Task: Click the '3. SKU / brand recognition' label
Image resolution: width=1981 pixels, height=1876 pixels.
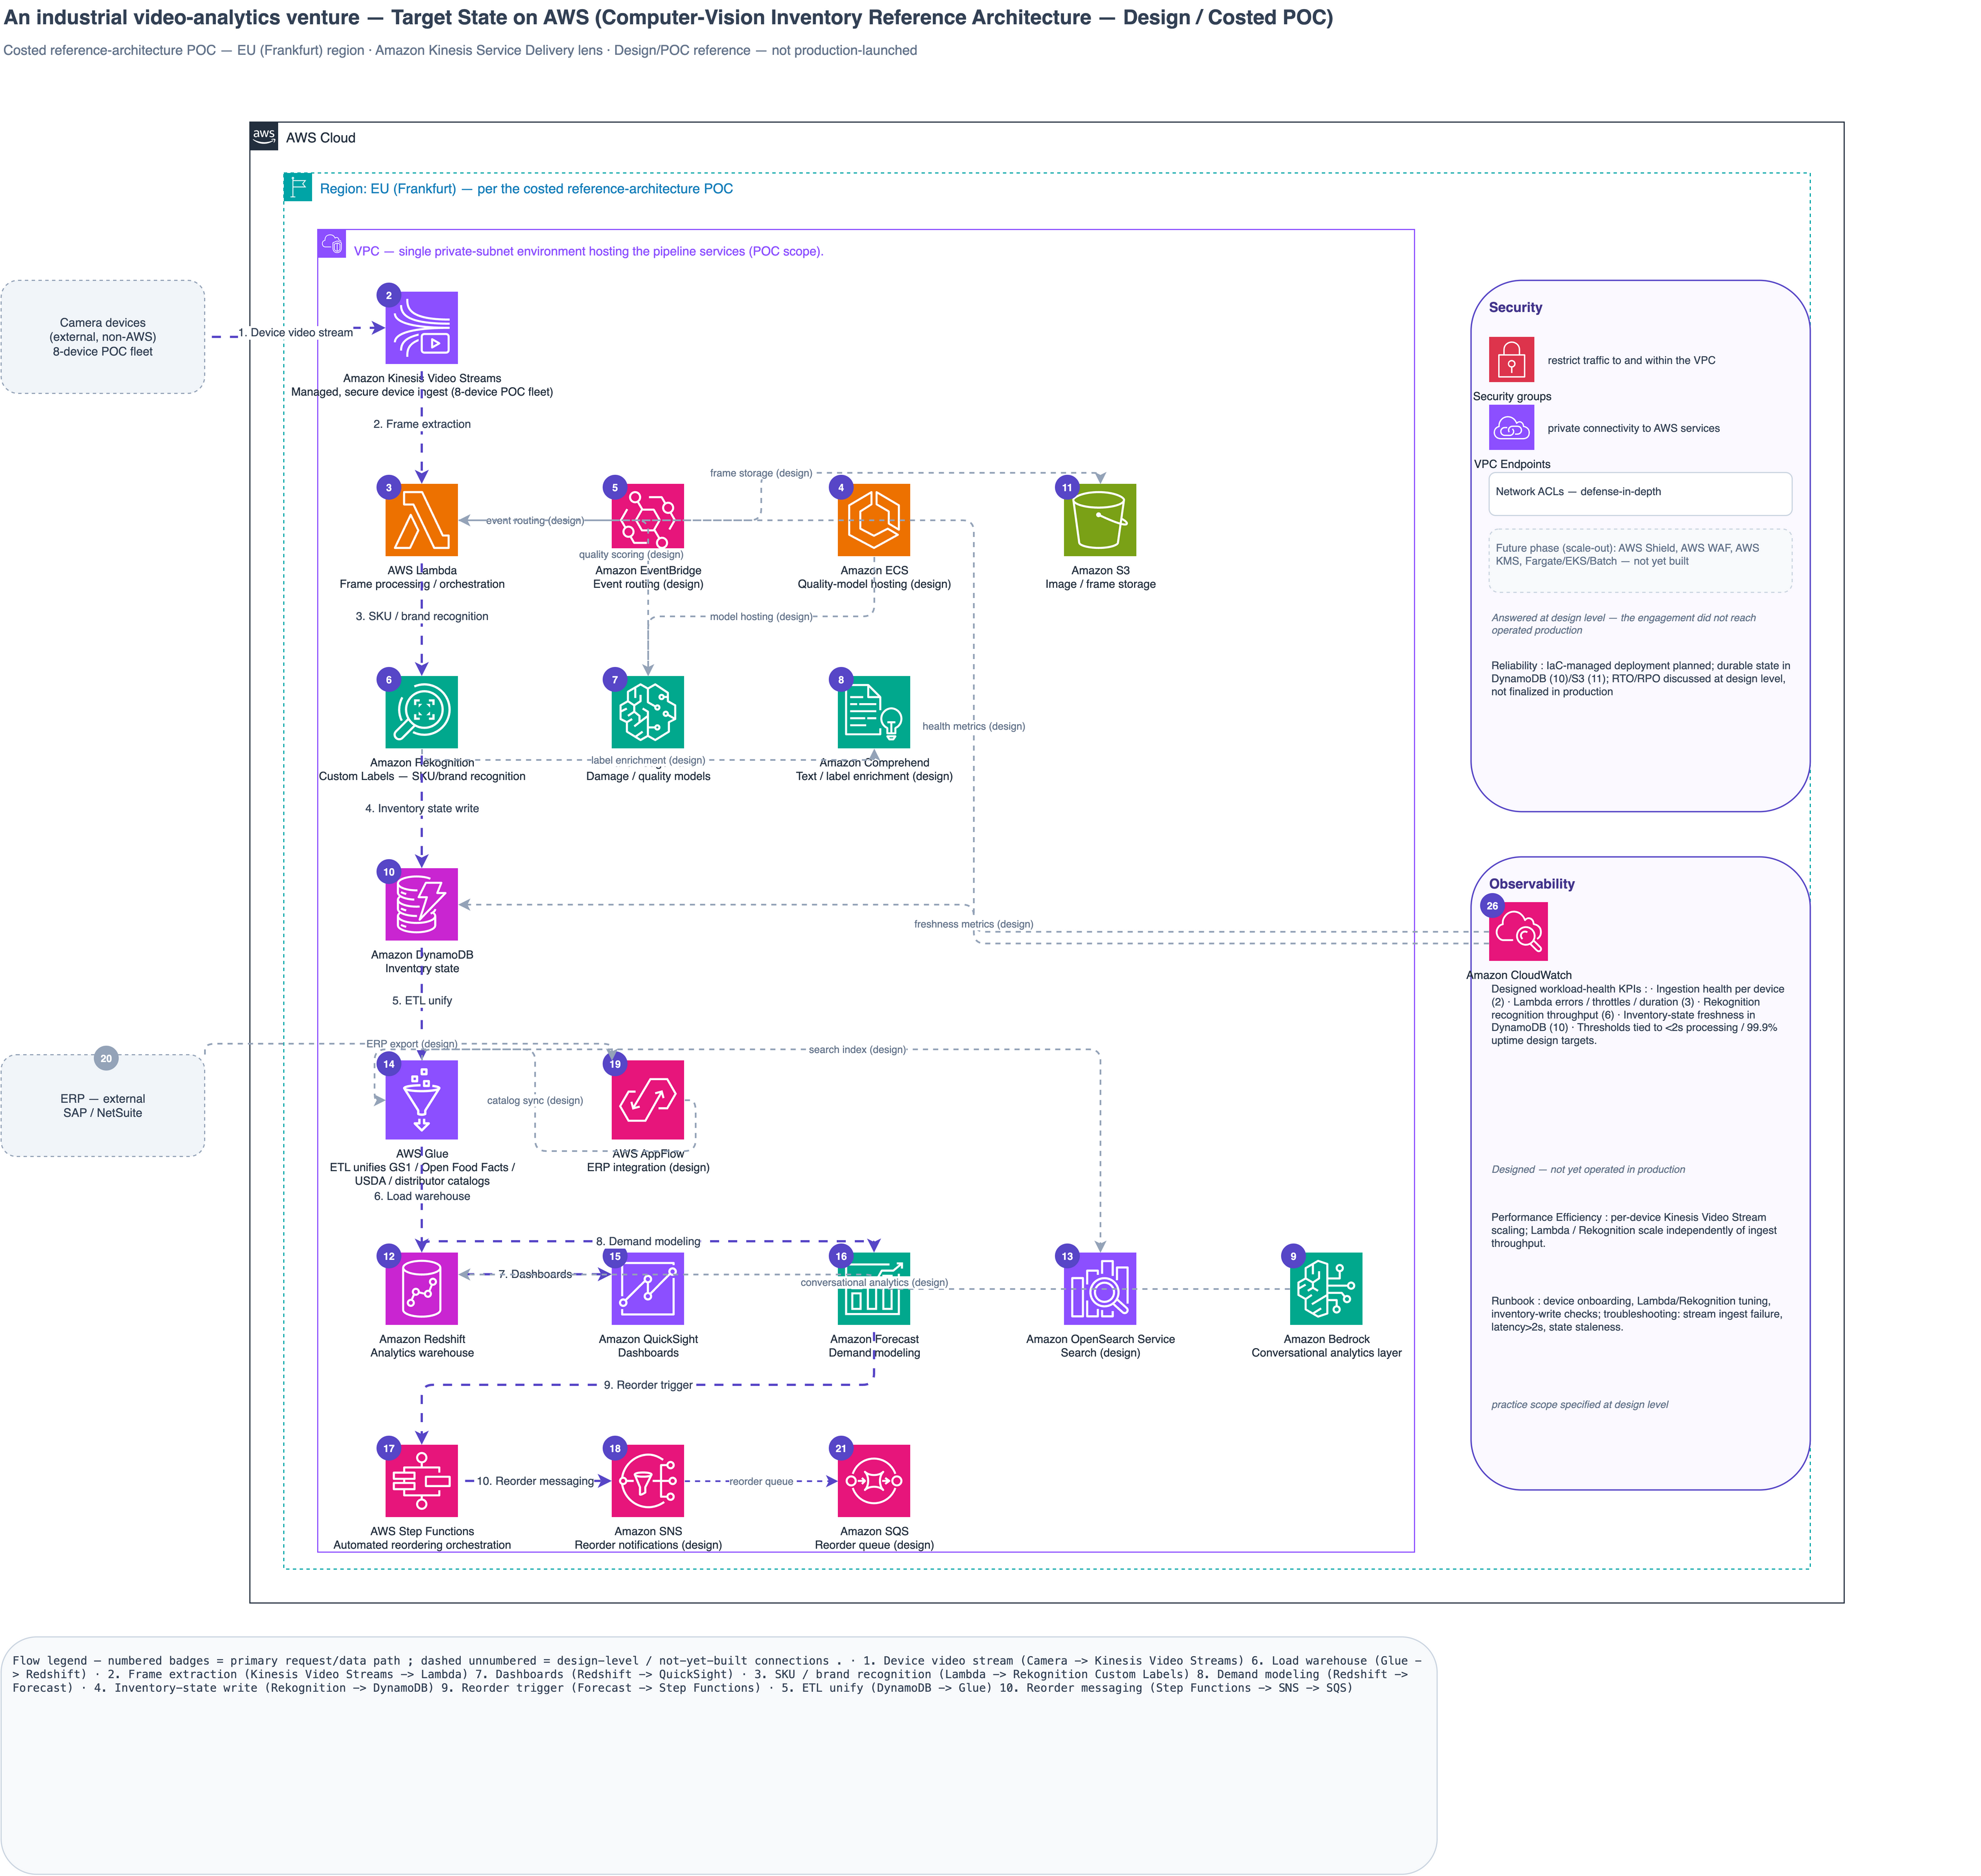Action: click(x=421, y=616)
